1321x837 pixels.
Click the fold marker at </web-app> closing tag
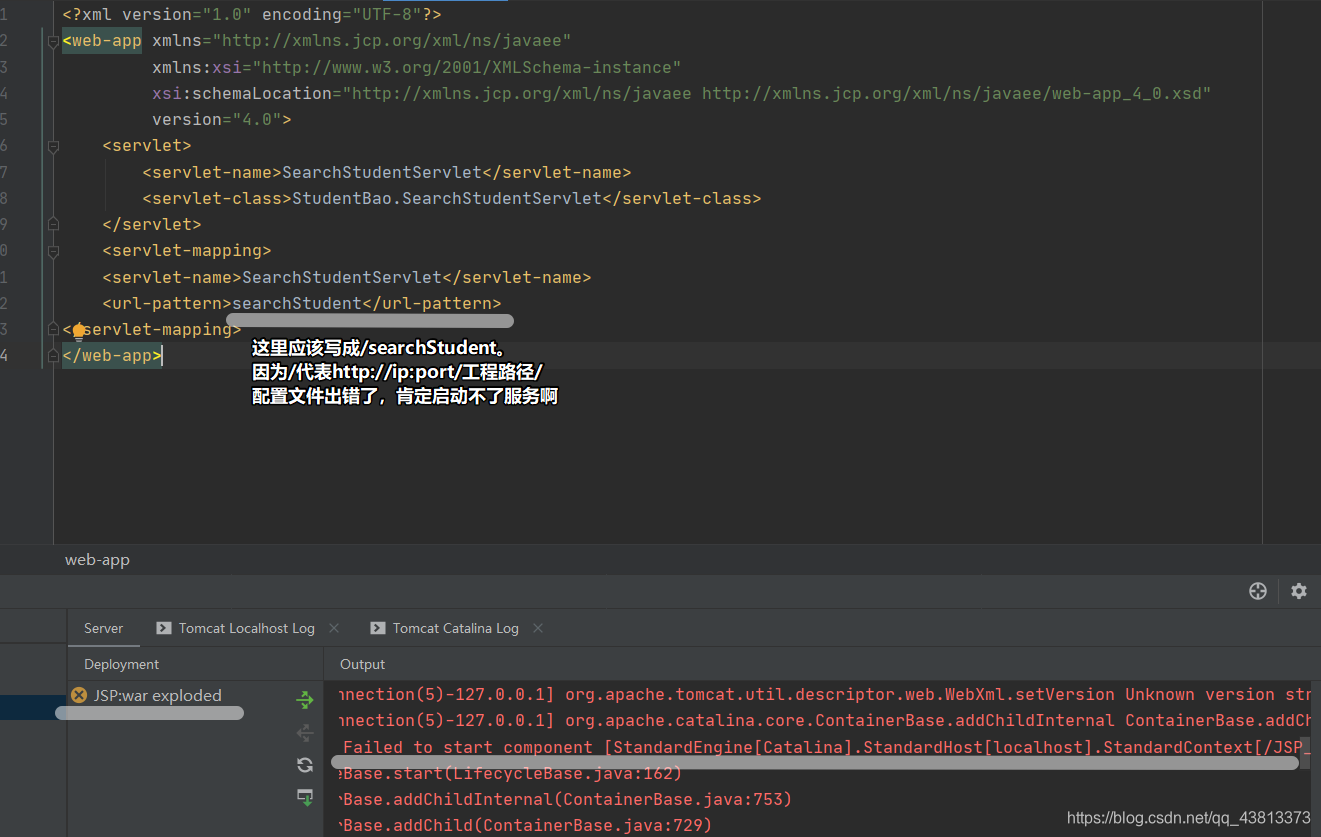point(53,355)
